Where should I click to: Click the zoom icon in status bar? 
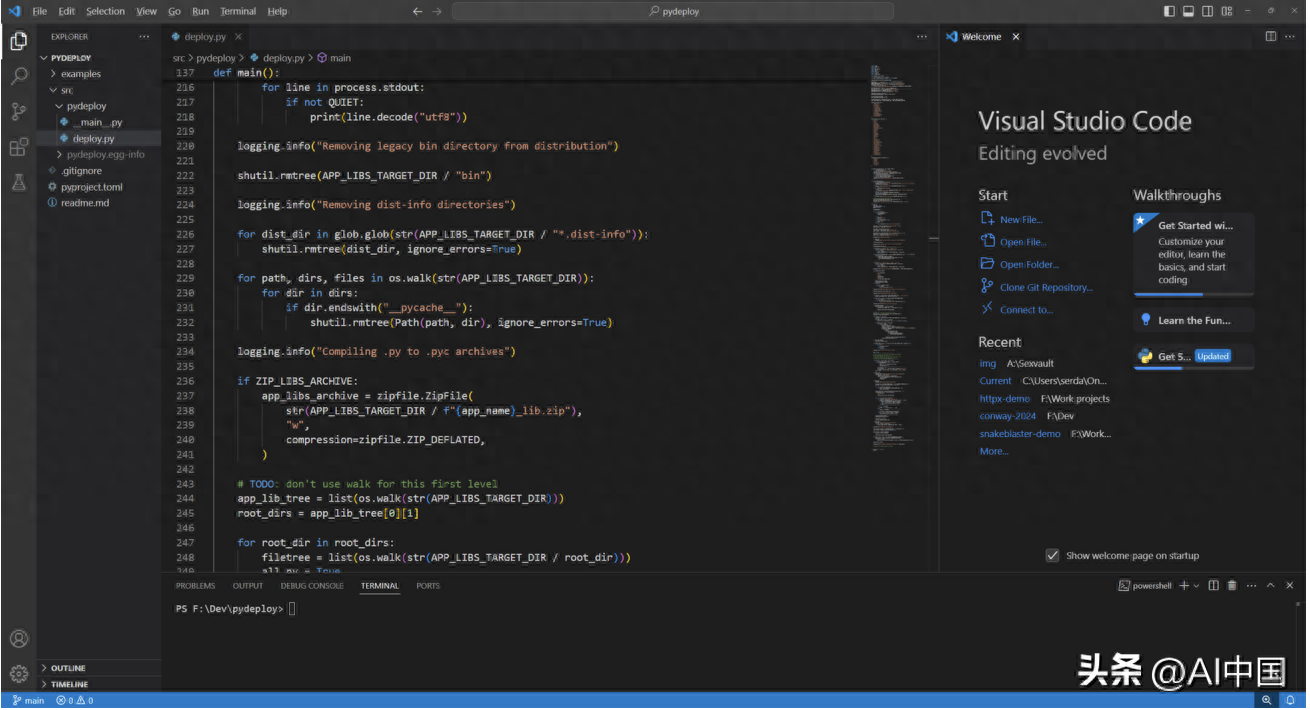pos(1267,701)
